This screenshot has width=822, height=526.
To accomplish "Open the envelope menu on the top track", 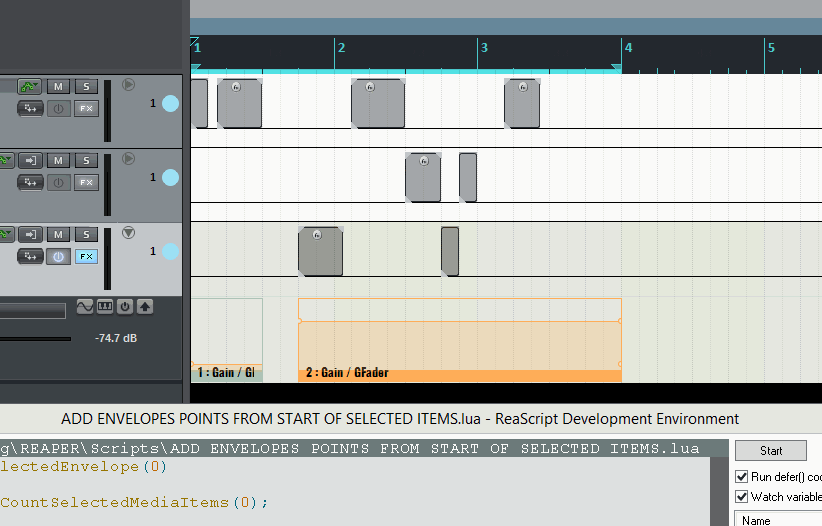I will point(29,87).
